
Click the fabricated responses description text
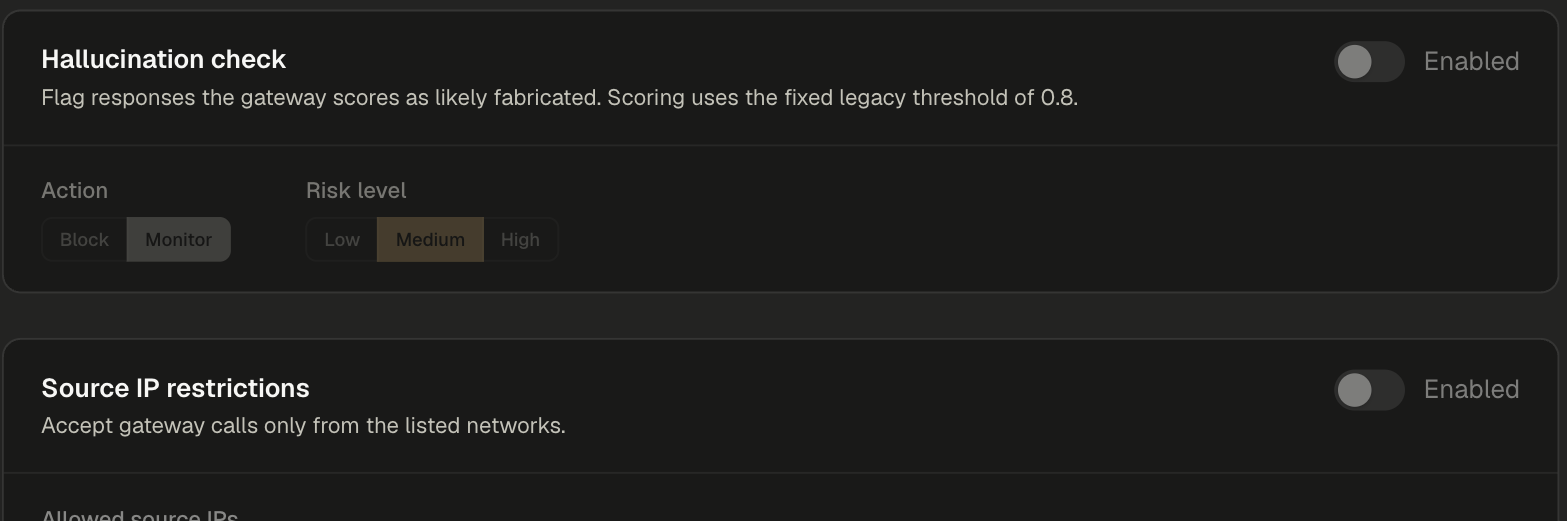pyautogui.click(x=560, y=98)
